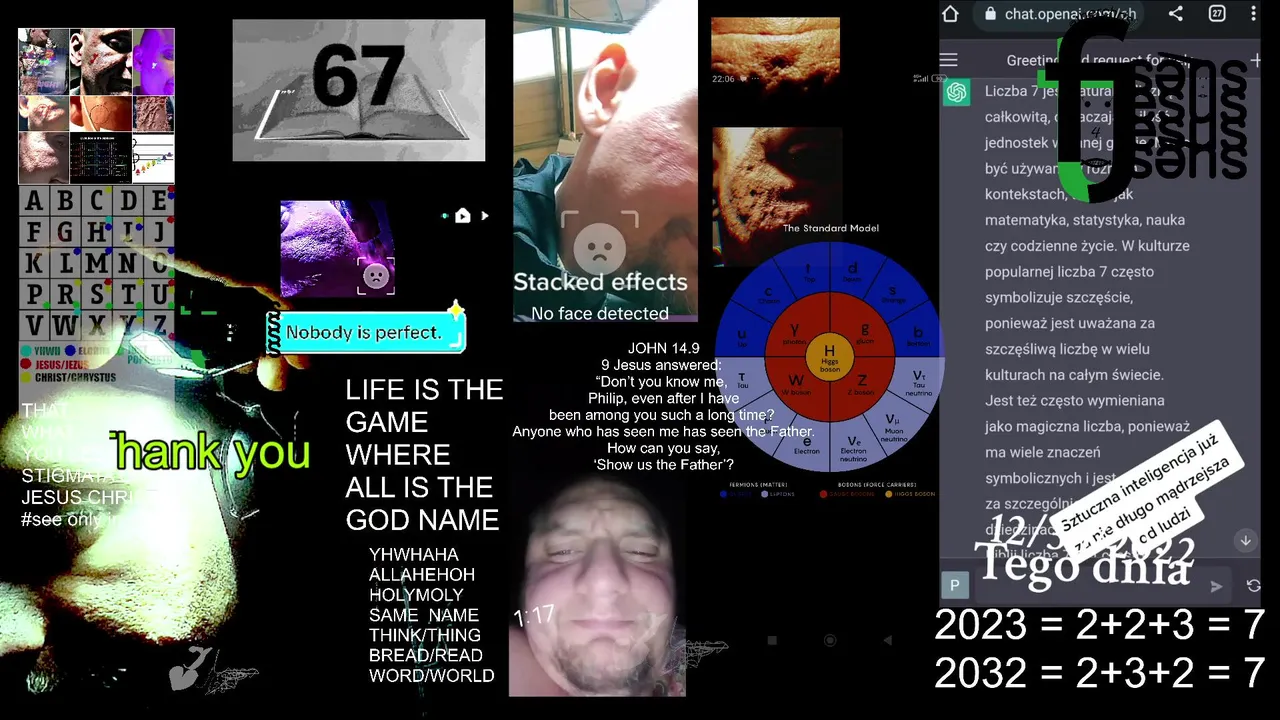Click the small play triangle near the house icon
The width and height of the screenshot is (1280, 720).
tap(485, 215)
